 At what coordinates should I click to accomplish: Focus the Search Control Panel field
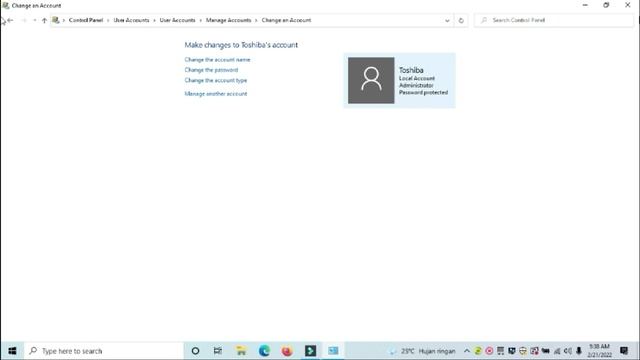[x=553, y=20]
